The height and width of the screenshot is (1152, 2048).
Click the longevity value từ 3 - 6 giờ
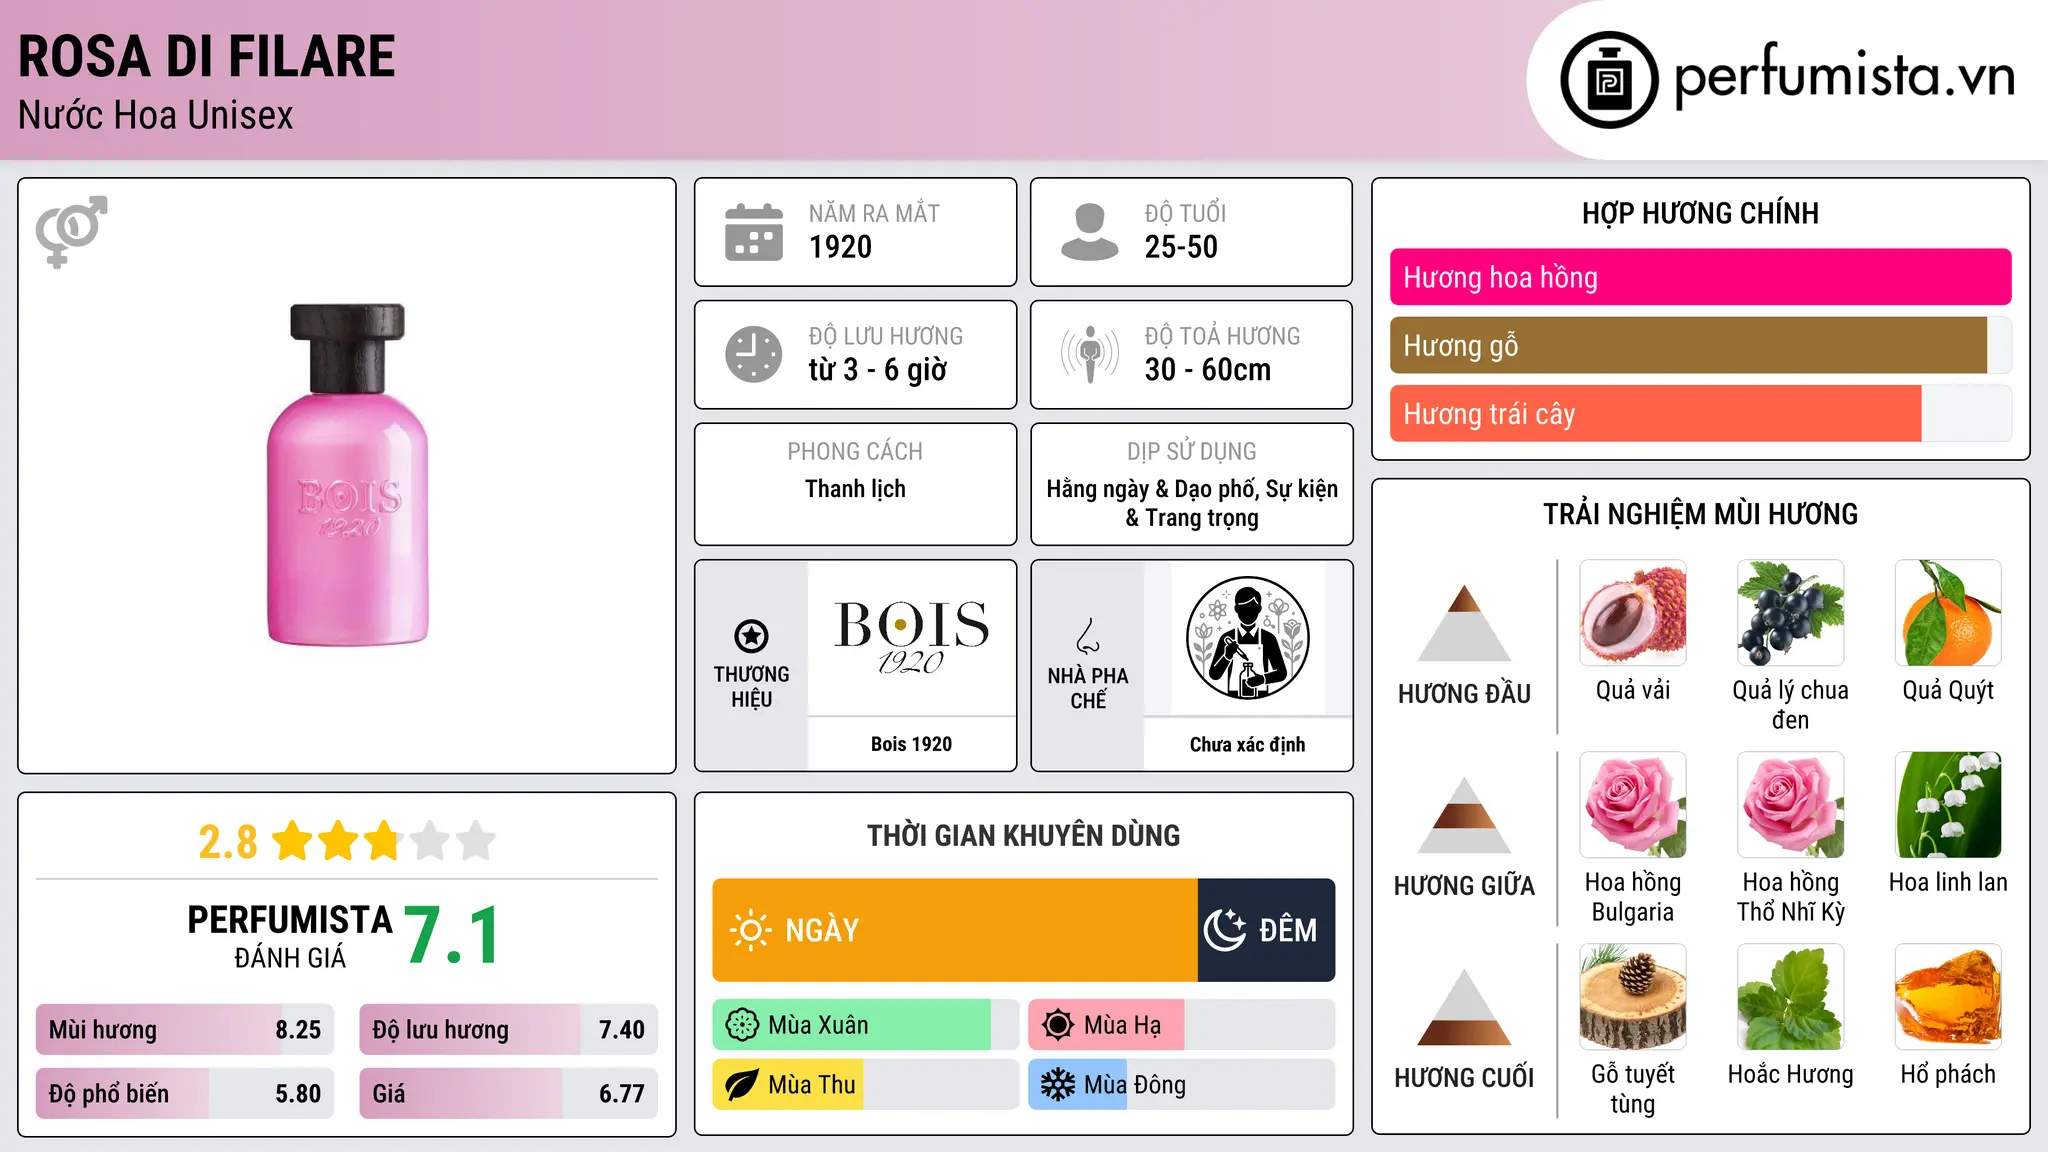[x=877, y=370]
